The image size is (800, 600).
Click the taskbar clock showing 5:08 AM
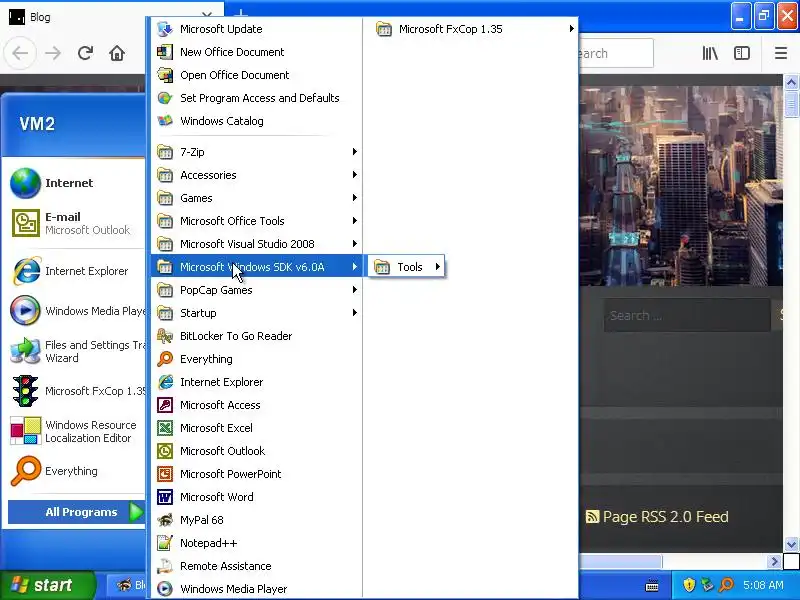(x=763, y=585)
